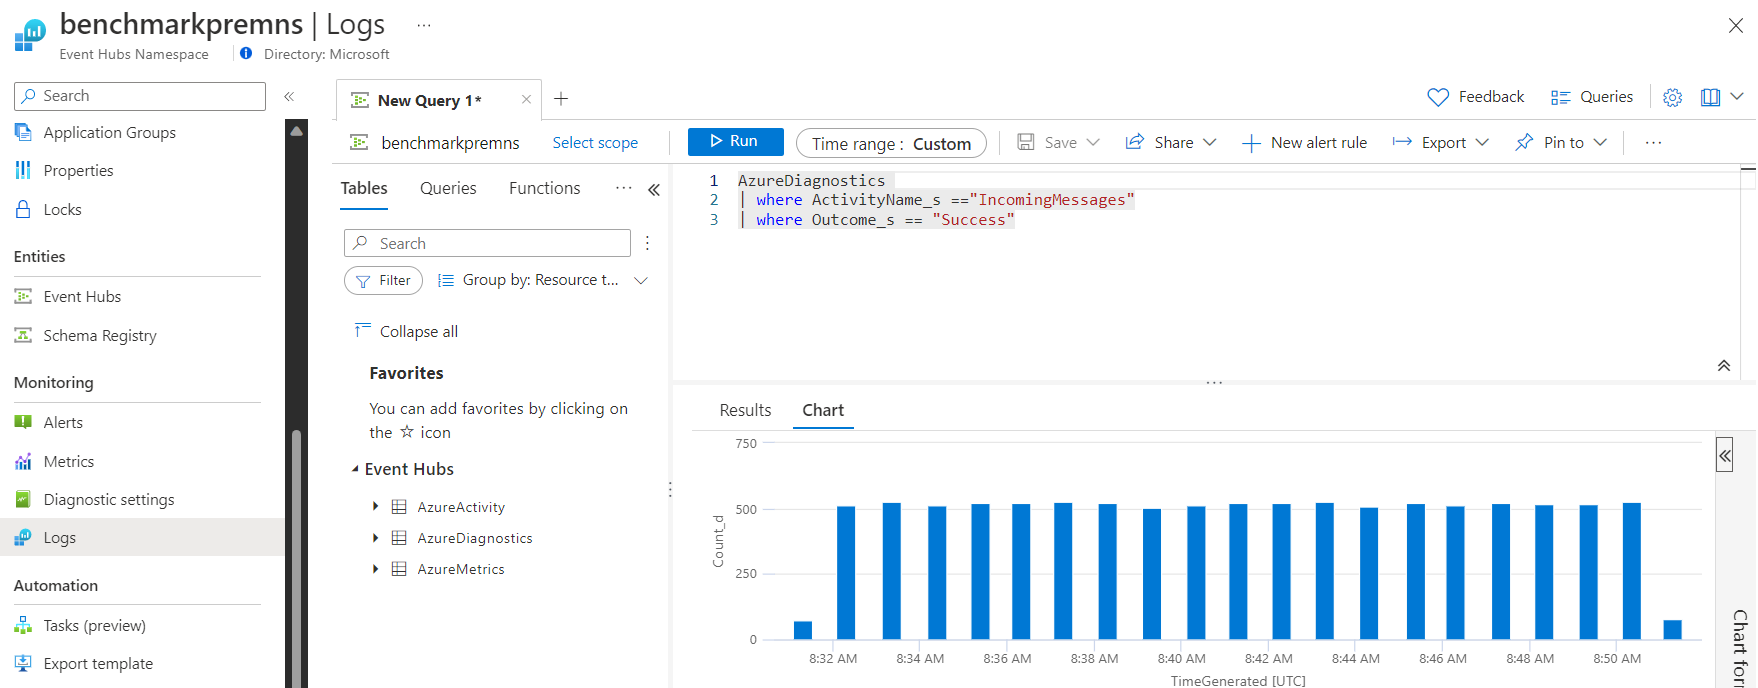Switch to the Functions tab

[x=544, y=188]
